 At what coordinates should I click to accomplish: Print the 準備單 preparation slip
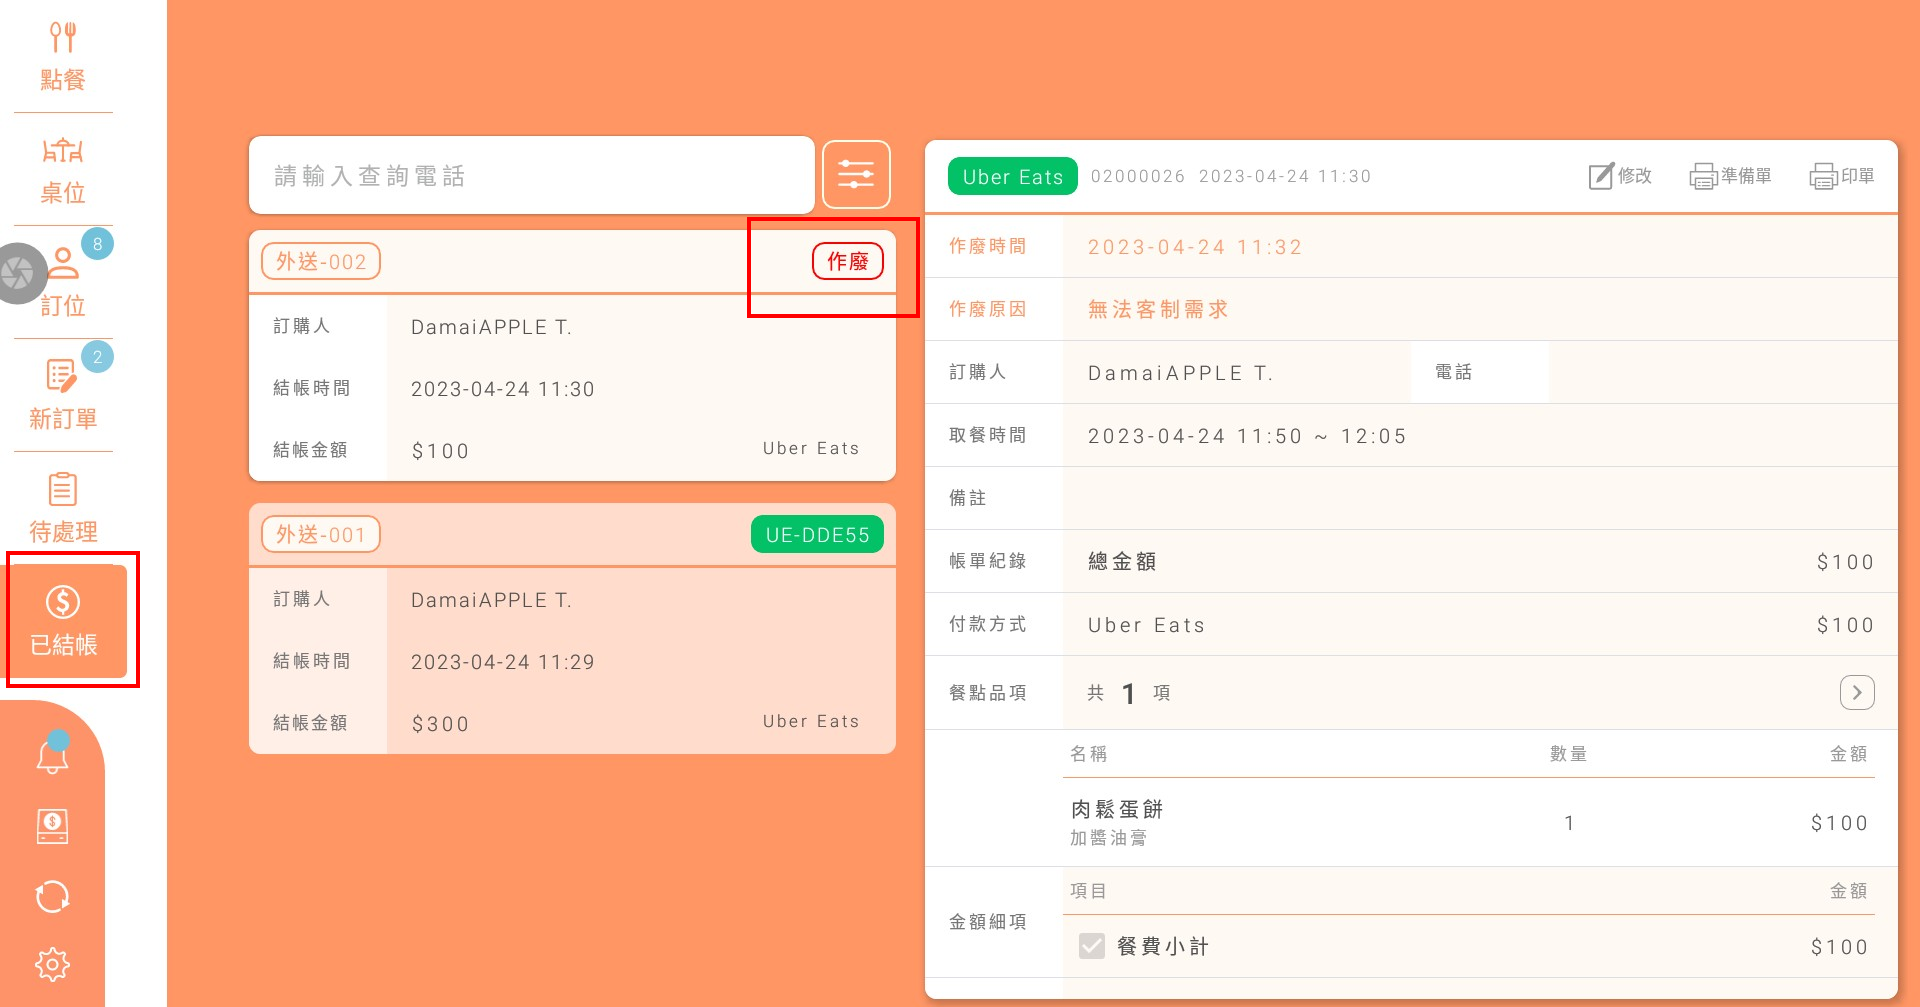click(x=1730, y=176)
